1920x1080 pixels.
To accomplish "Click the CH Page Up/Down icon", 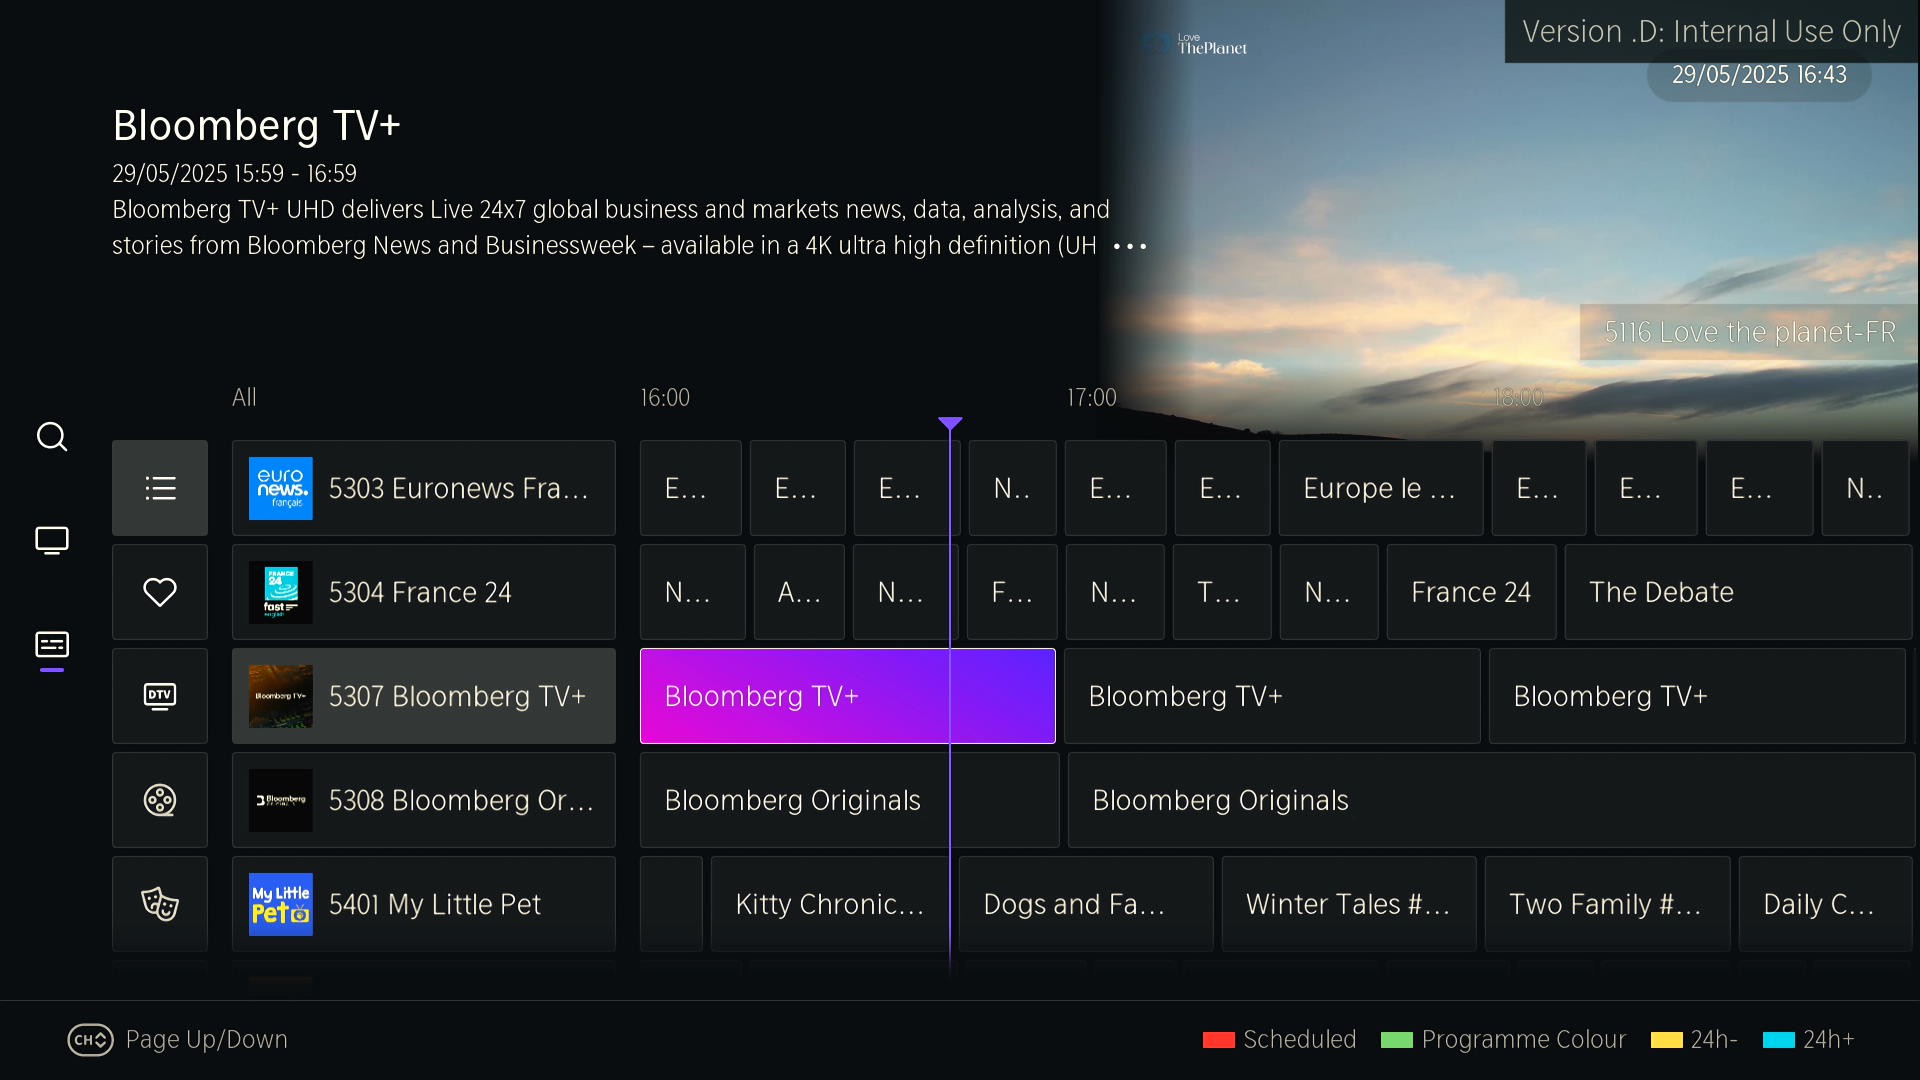I will tap(90, 1040).
